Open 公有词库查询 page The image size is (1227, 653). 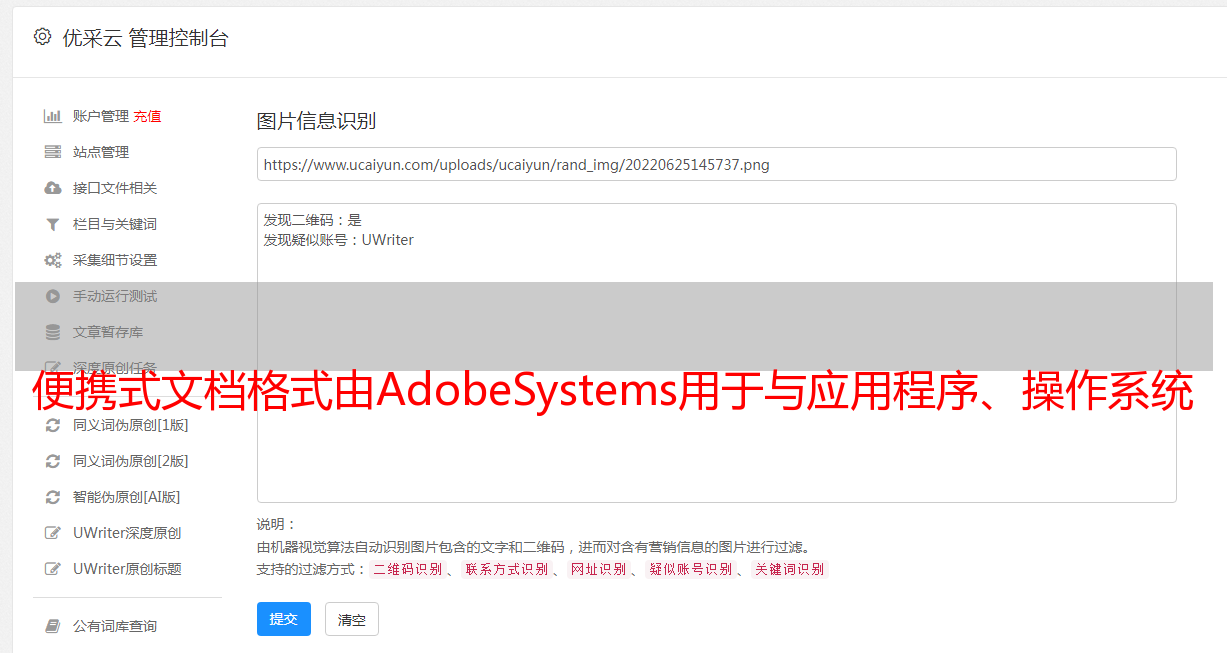[x=115, y=626]
